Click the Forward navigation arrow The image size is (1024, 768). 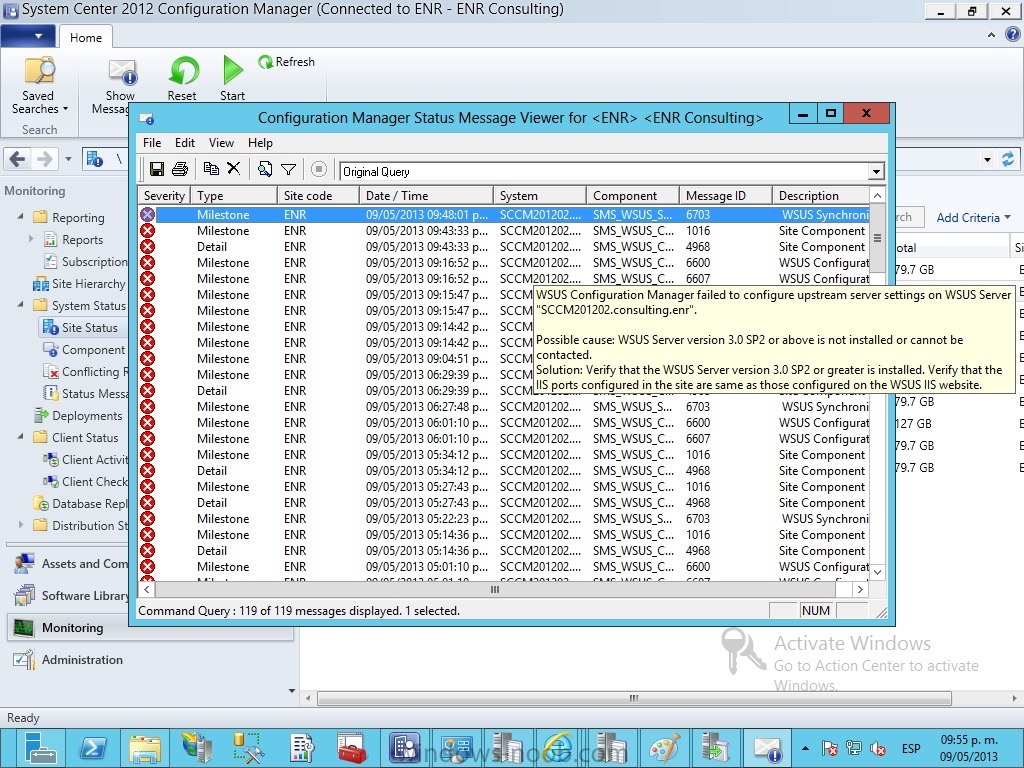pyautogui.click(x=44, y=159)
